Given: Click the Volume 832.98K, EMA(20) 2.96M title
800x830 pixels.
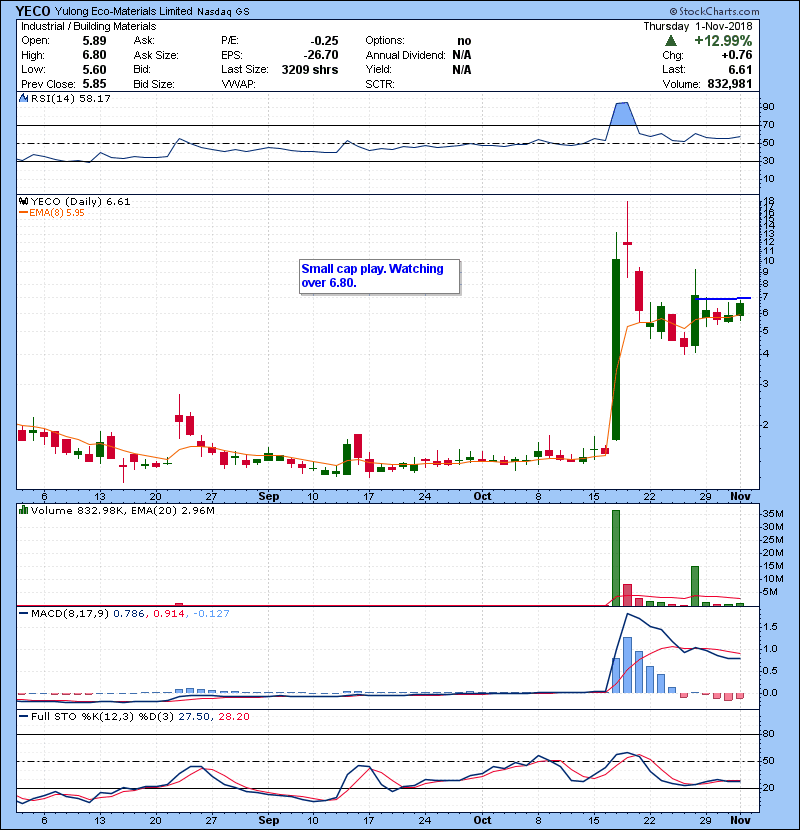Looking at the screenshot, I should (123, 510).
